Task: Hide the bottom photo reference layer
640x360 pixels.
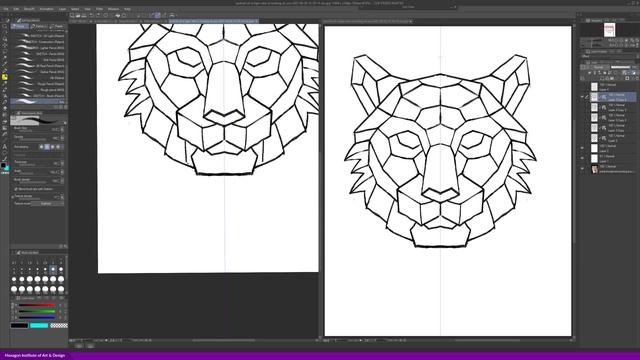Action: pyautogui.click(x=582, y=169)
